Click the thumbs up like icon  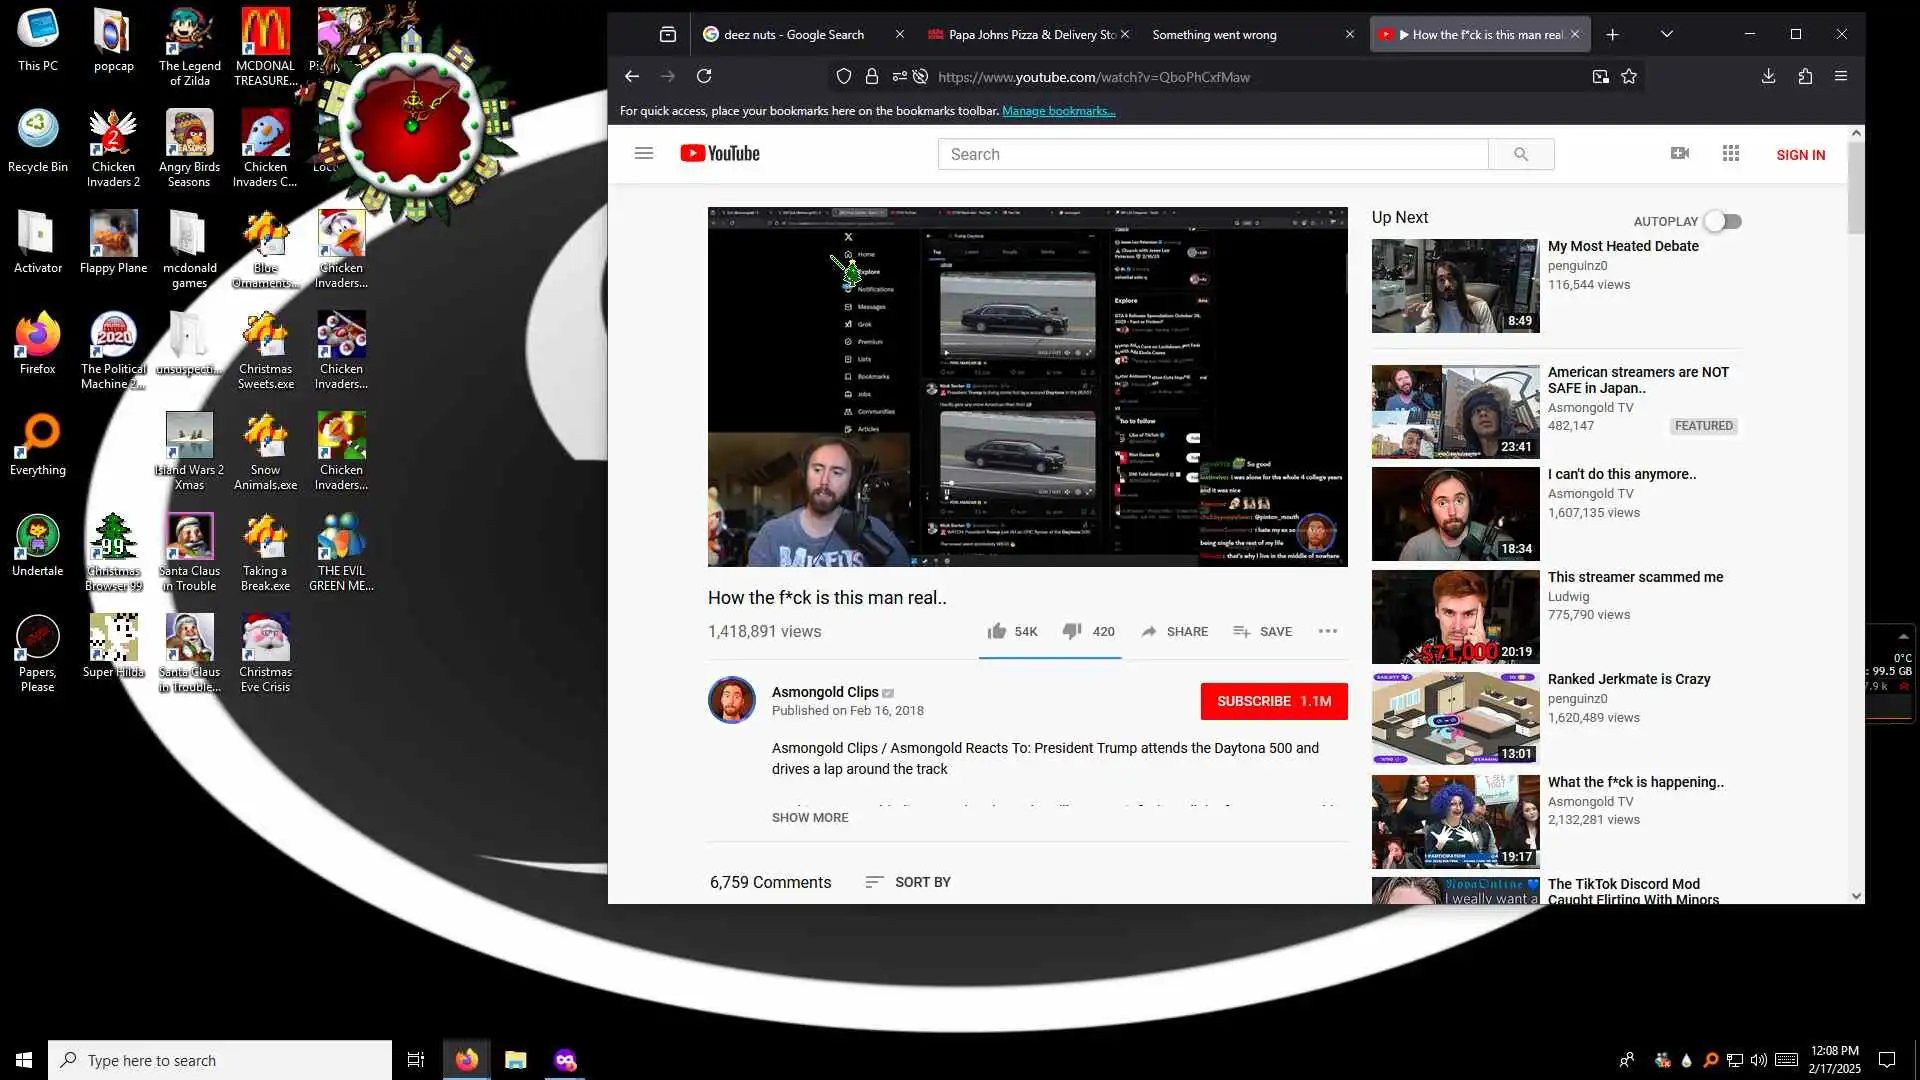pos(996,631)
